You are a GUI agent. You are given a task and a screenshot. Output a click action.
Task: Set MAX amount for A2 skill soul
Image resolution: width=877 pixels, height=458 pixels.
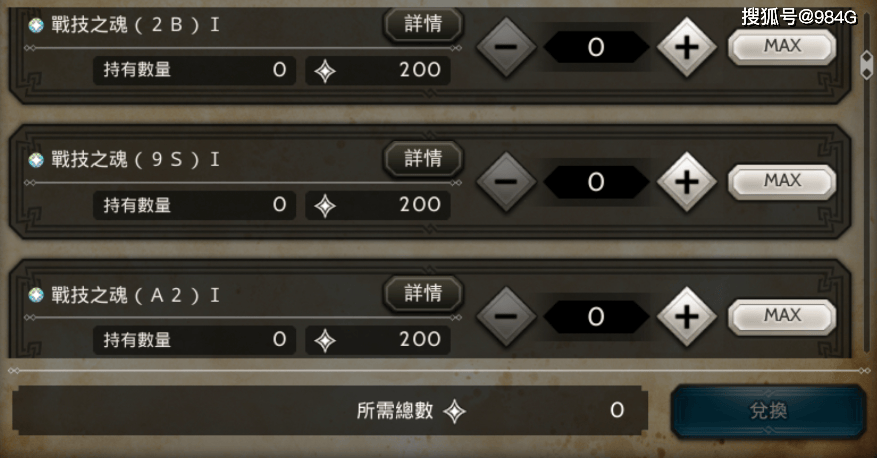(x=782, y=316)
